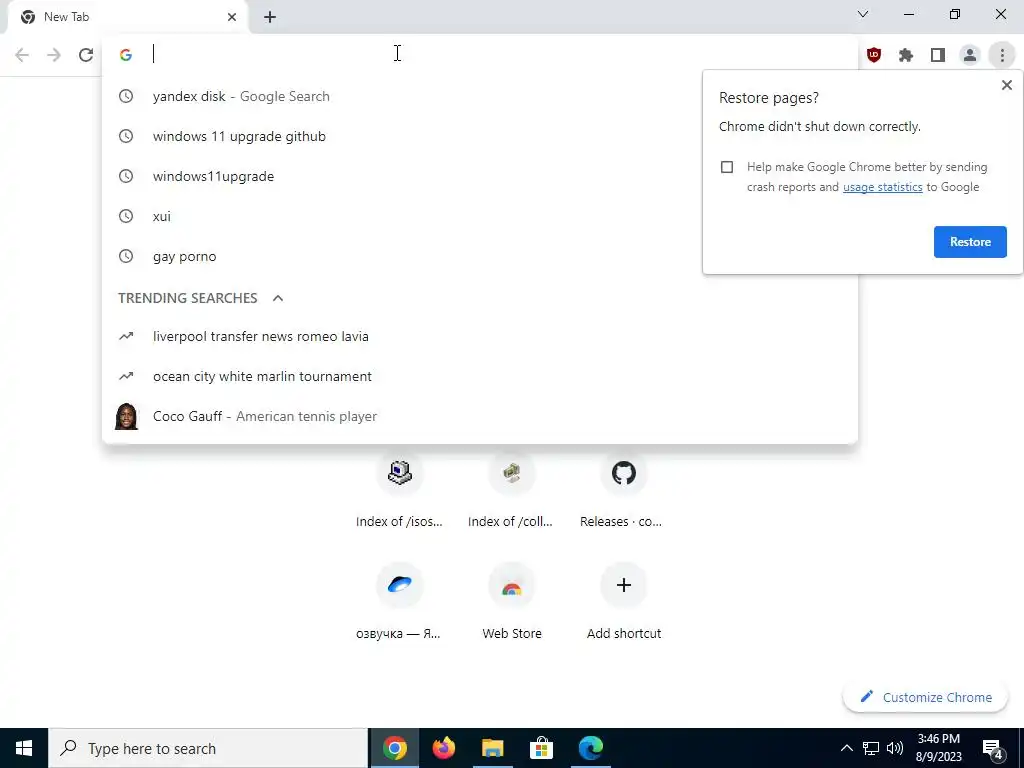Open Index of /isos shortcut
1024x768 pixels.
click(399, 492)
